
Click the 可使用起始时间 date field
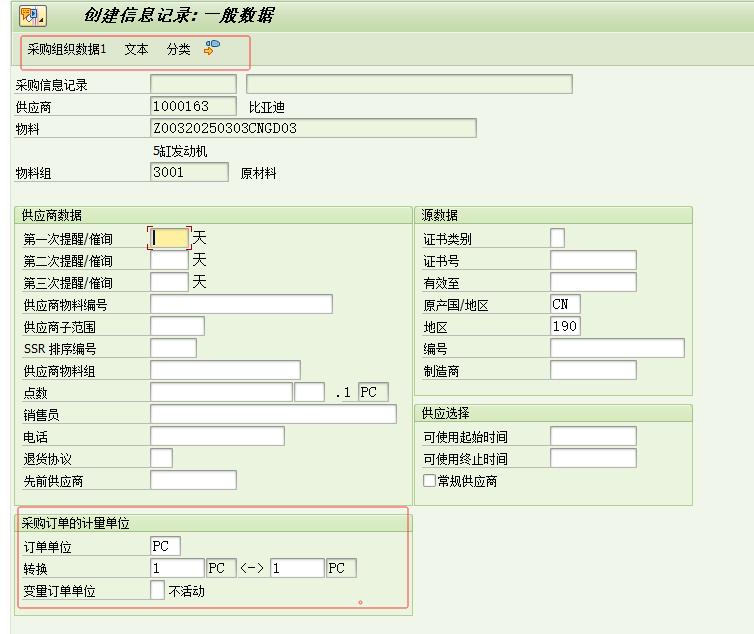pos(593,436)
